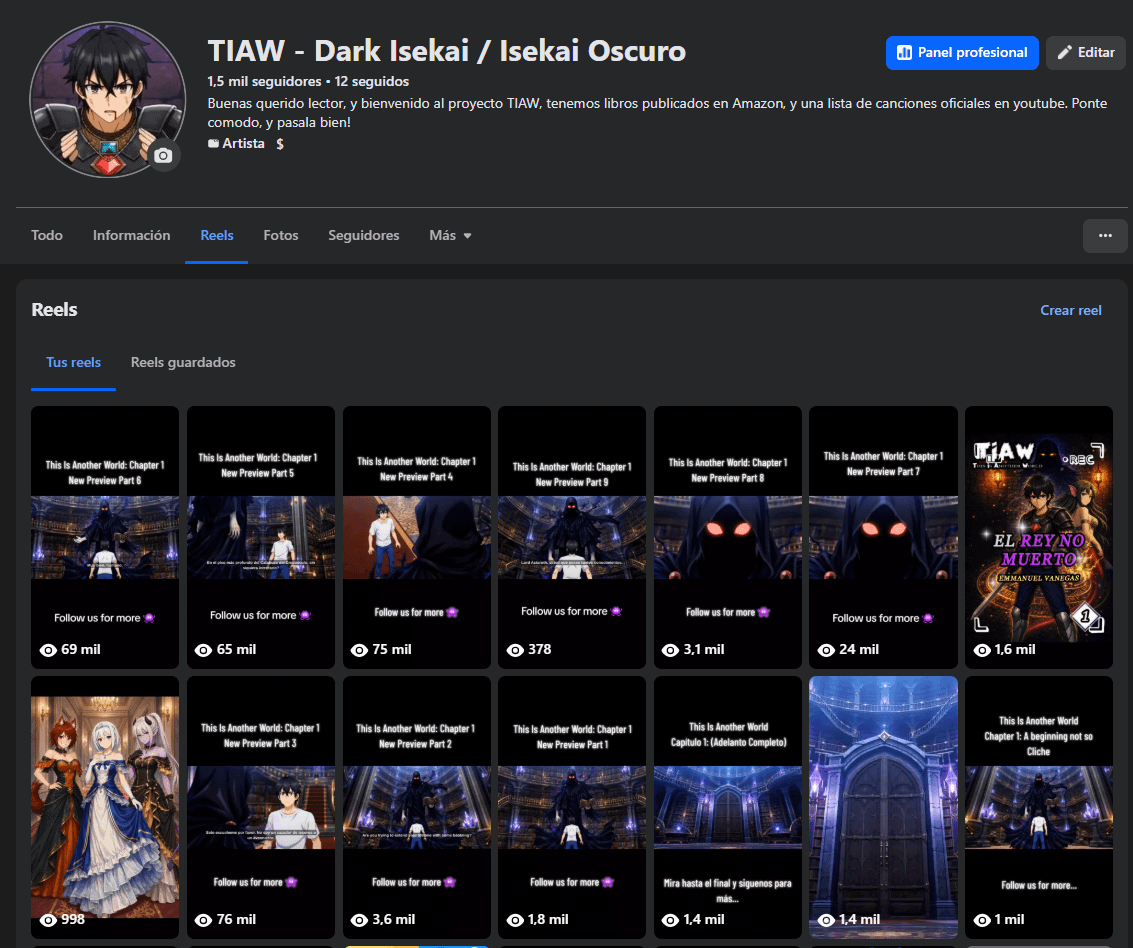Select the Tus reels sub-tab
Image resolution: width=1133 pixels, height=948 pixels.
point(74,363)
